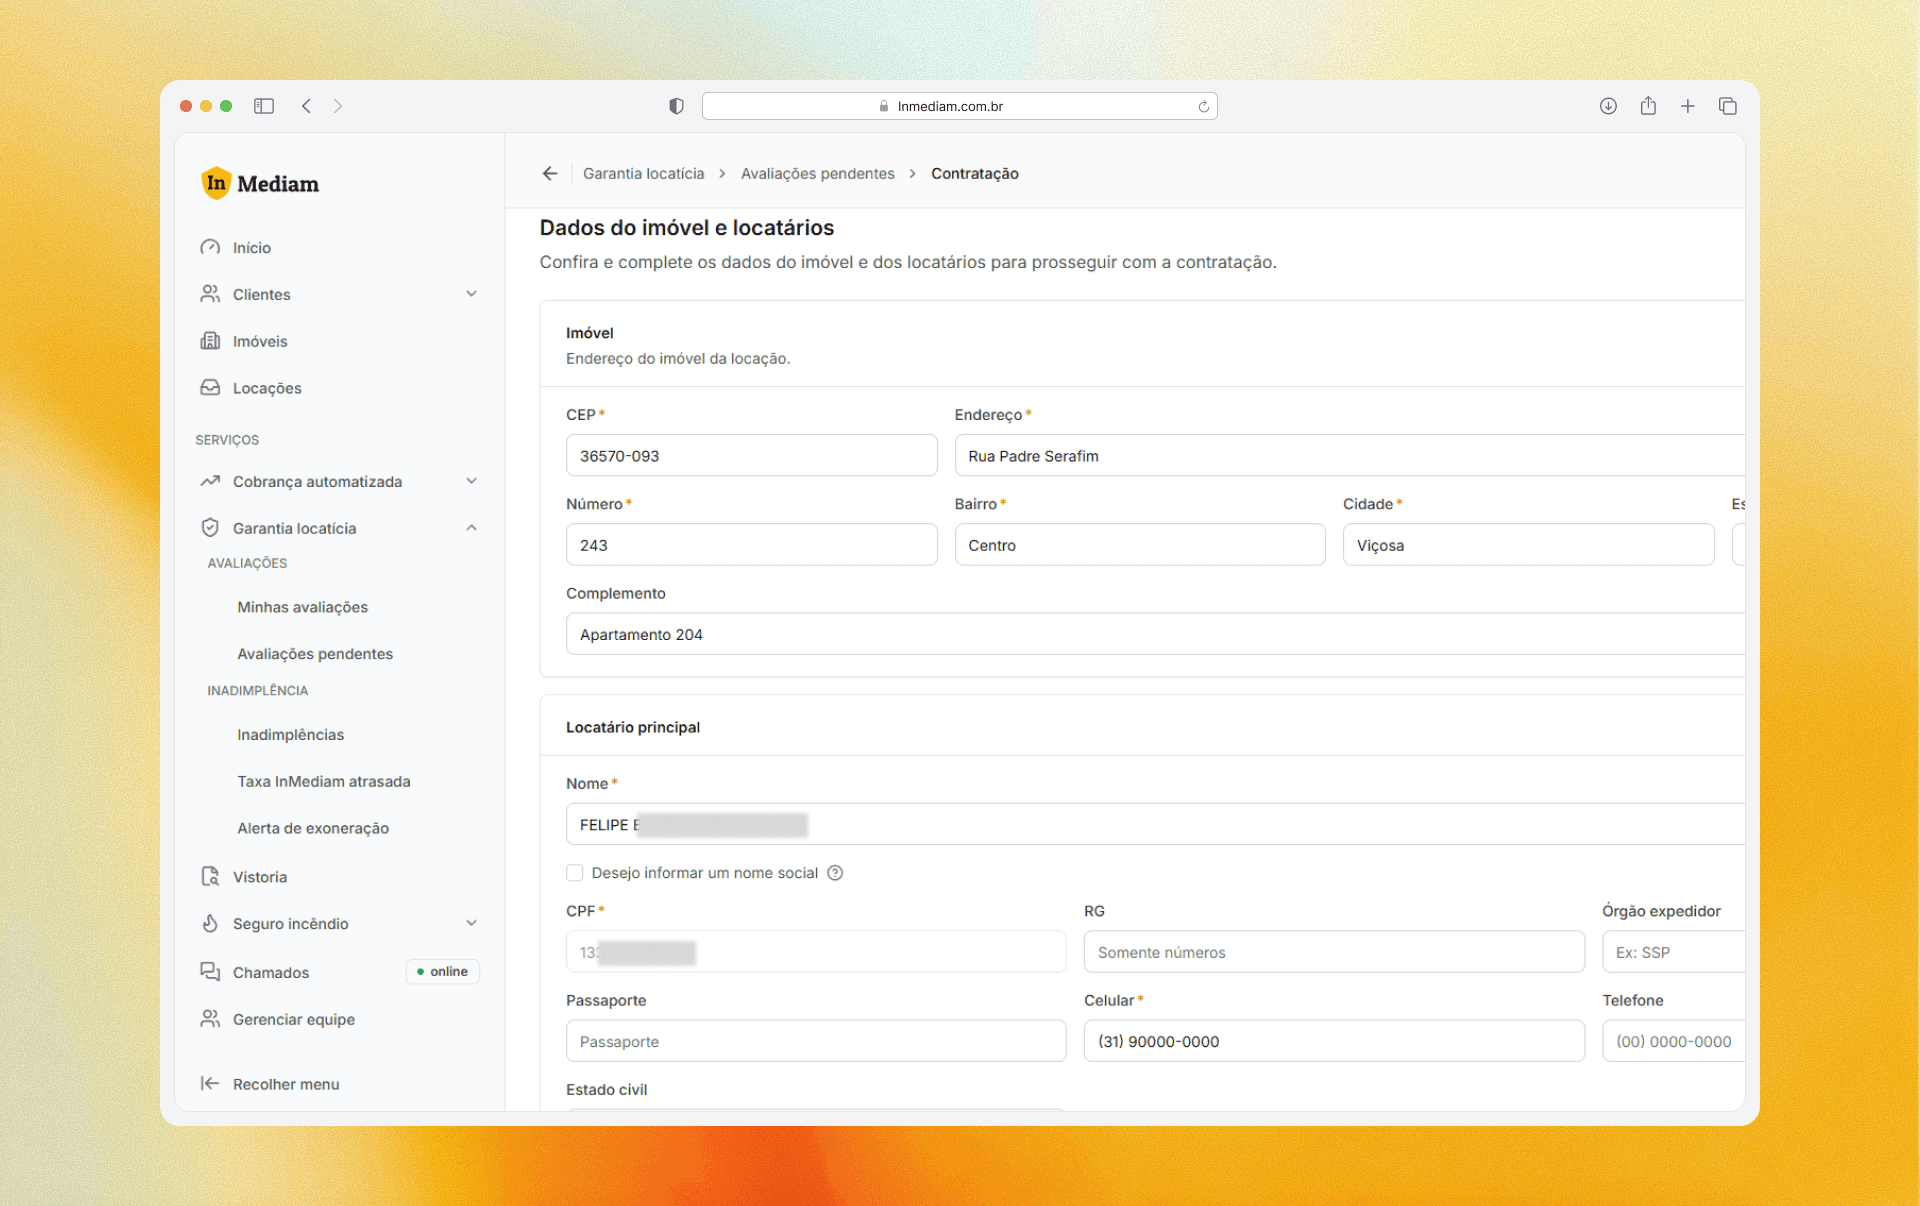Click the InMediam logo
This screenshot has width=1920, height=1206.
260,183
